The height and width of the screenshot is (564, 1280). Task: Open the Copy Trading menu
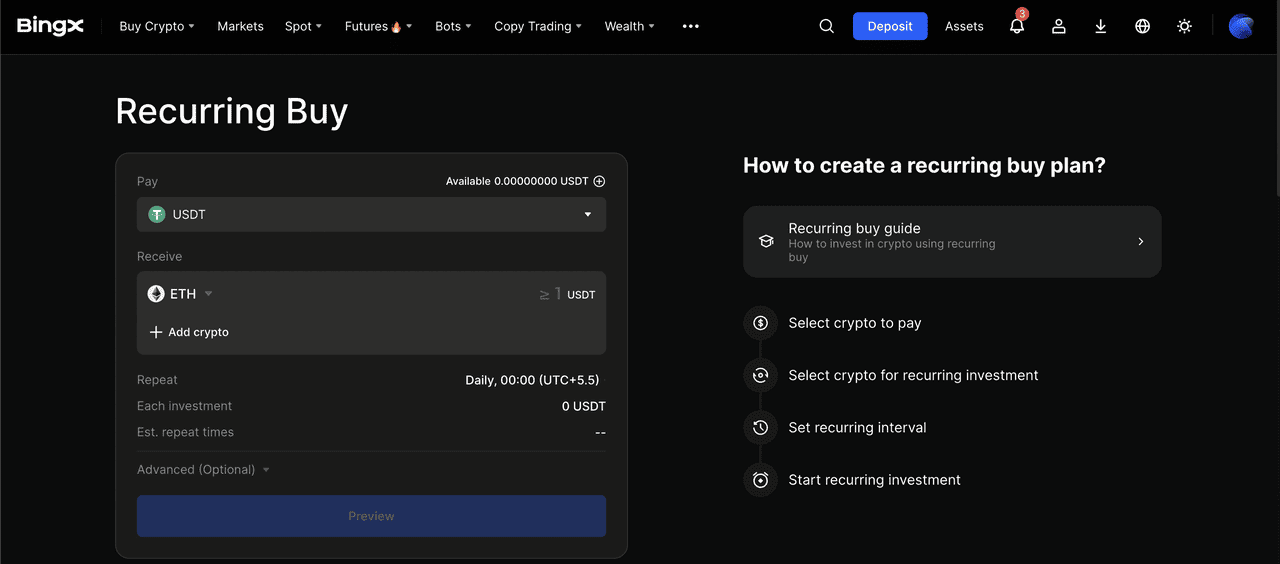tap(539, 26)
